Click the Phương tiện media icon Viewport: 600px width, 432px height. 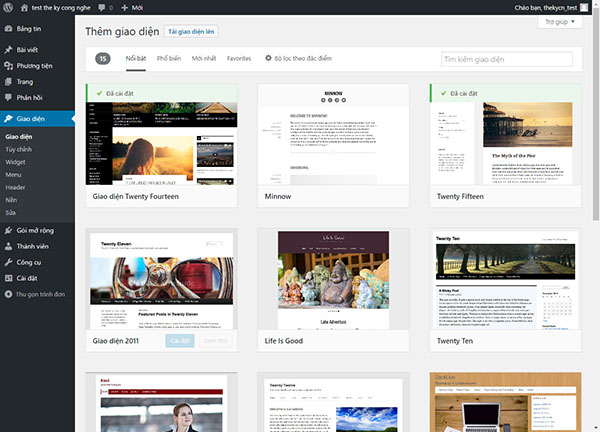(x=8, y=66)
